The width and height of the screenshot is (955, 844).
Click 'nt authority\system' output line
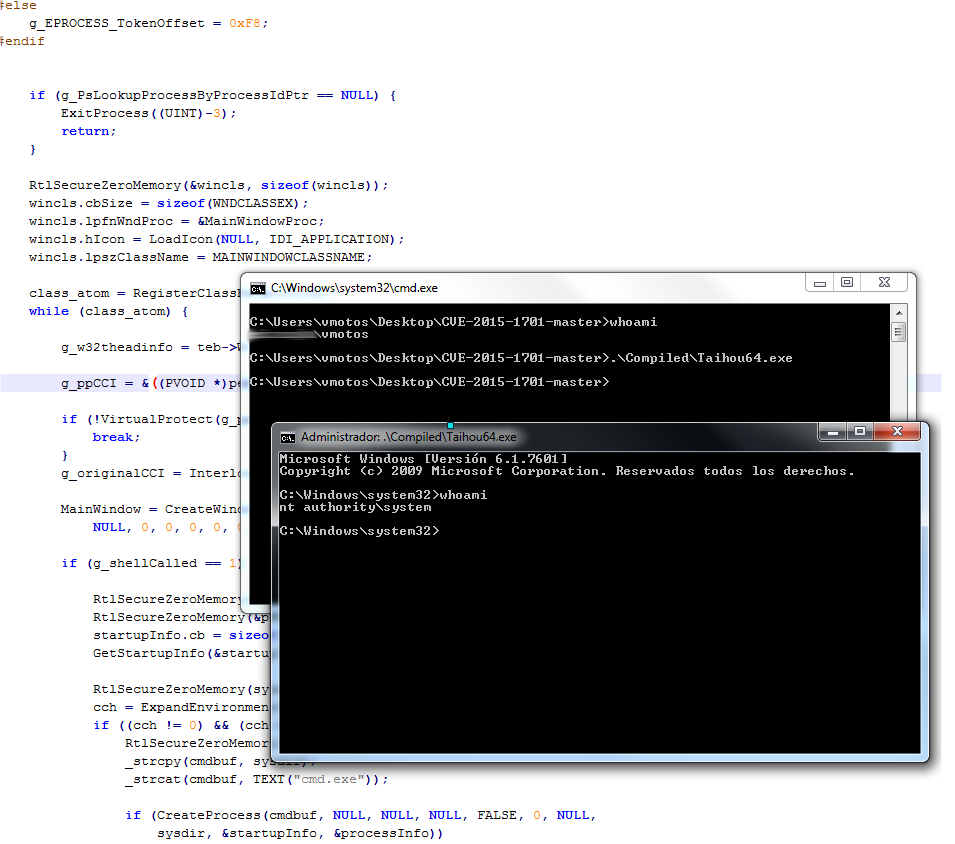pos(355,507)
